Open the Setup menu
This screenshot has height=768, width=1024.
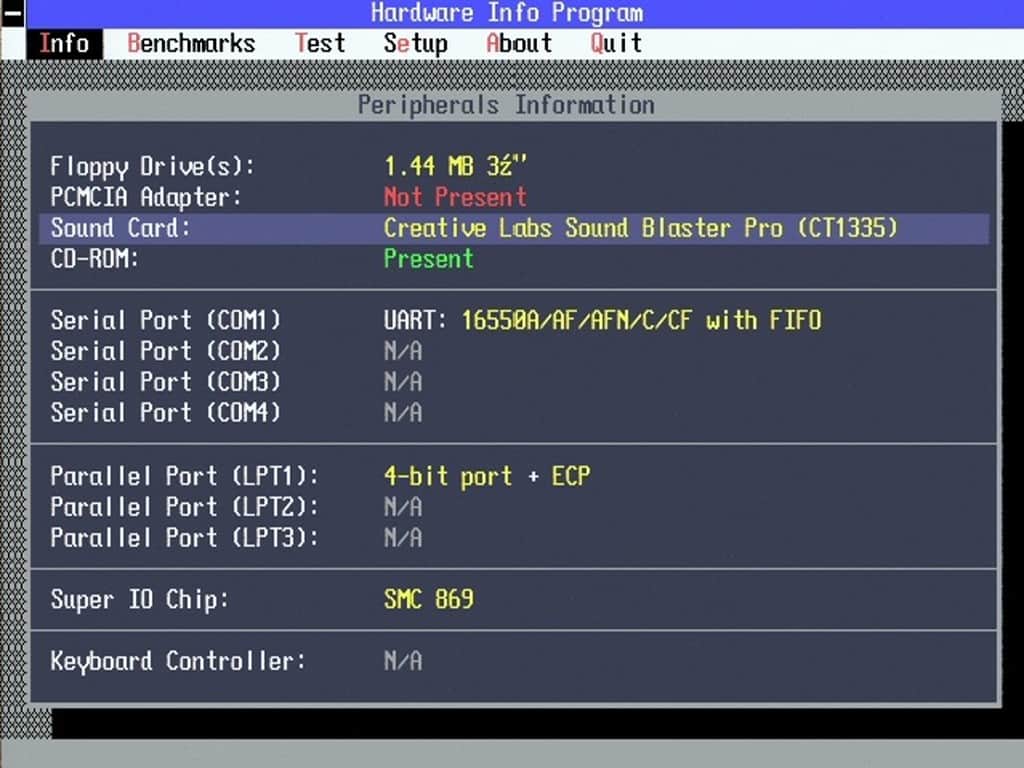point(415,44)
